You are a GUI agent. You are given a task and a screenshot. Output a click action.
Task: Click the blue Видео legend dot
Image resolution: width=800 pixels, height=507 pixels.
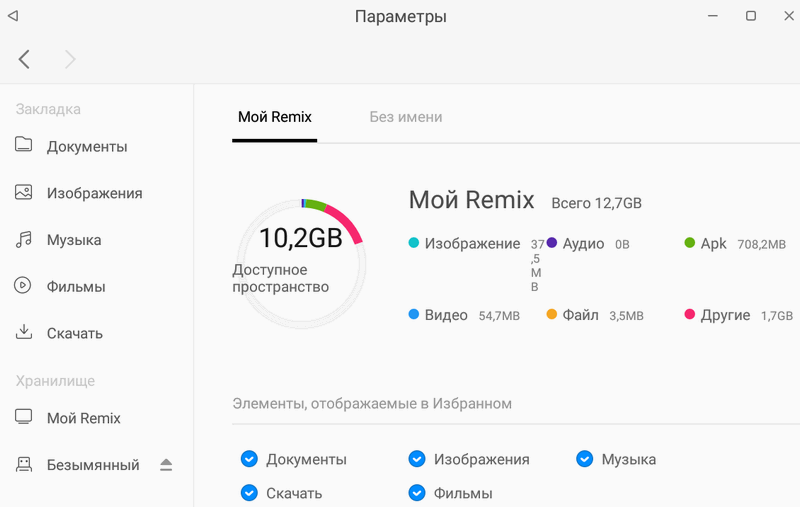pyautogui.click(x=414, y=314)
